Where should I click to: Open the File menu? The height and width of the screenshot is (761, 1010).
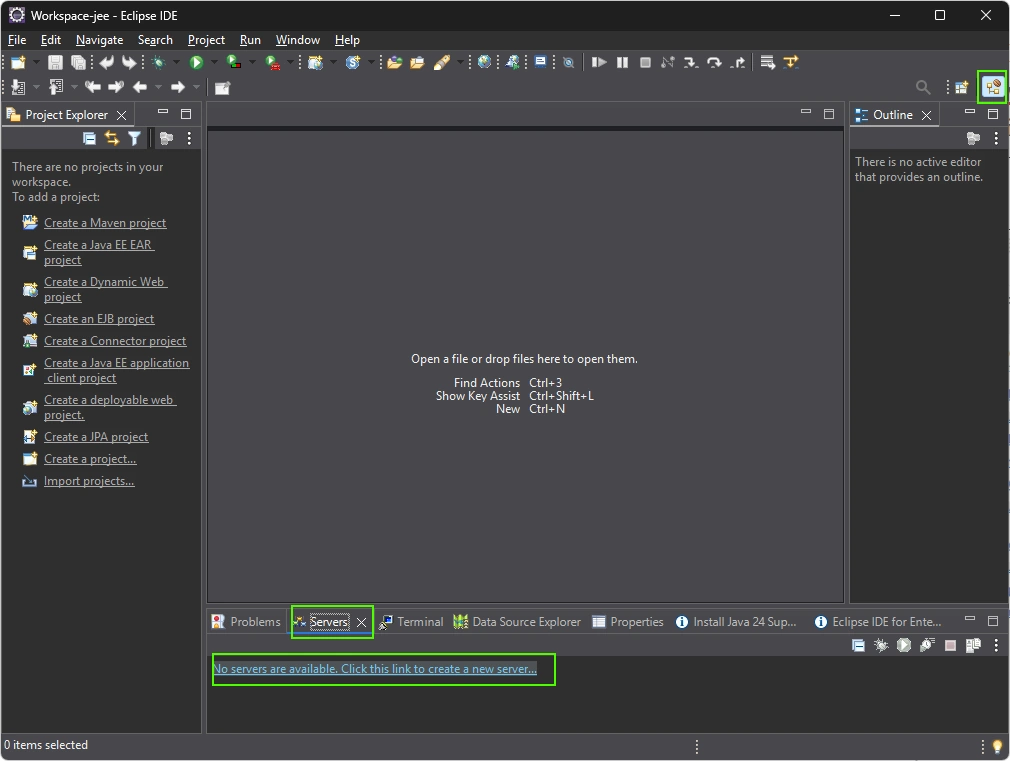(17, 40)
